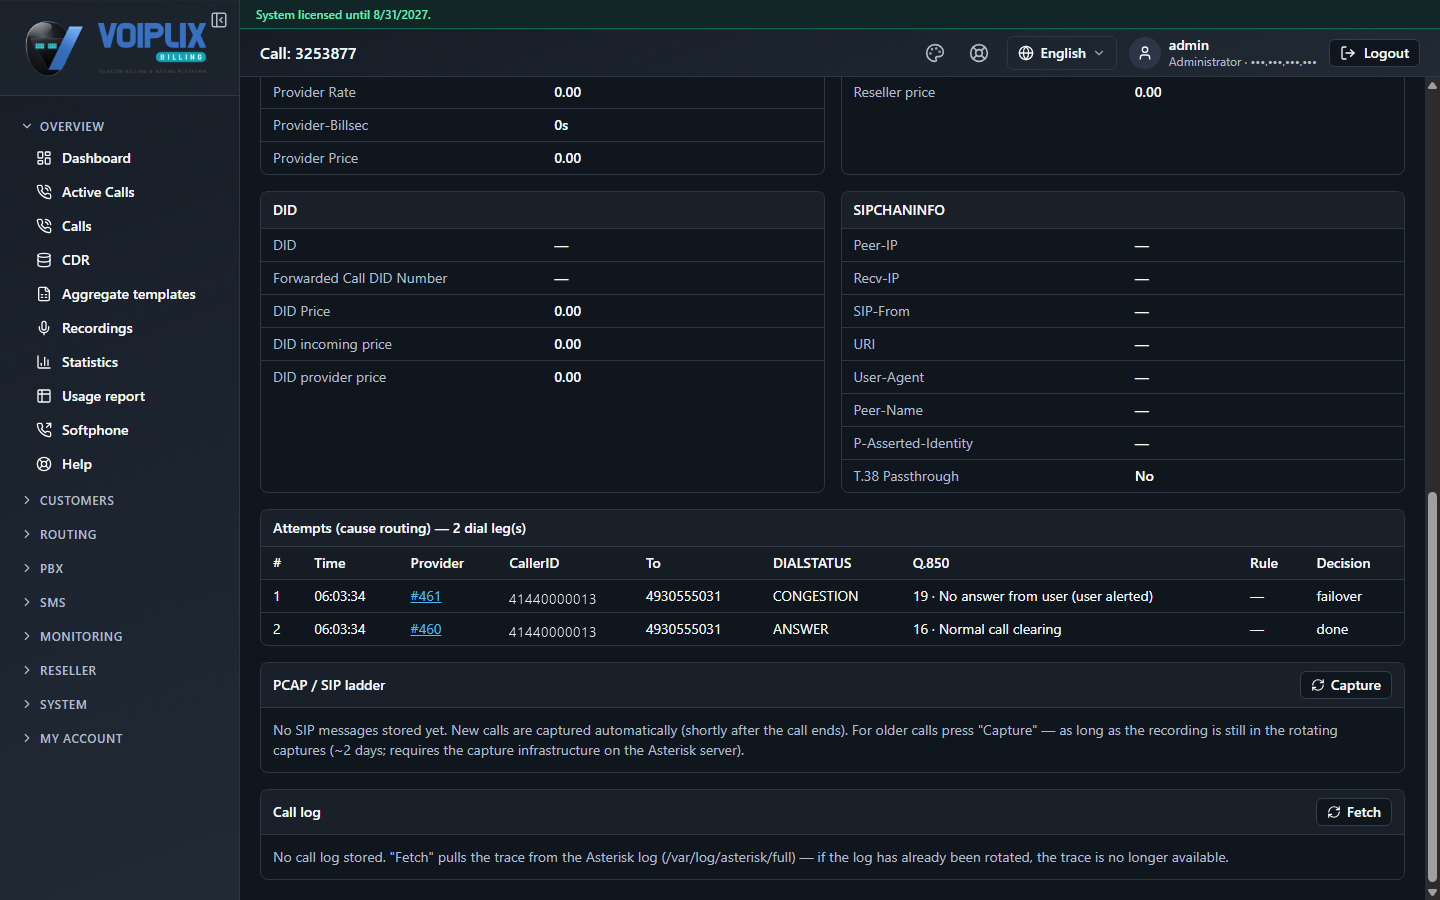Open Help from the sidebar

(x=77, y=464)
